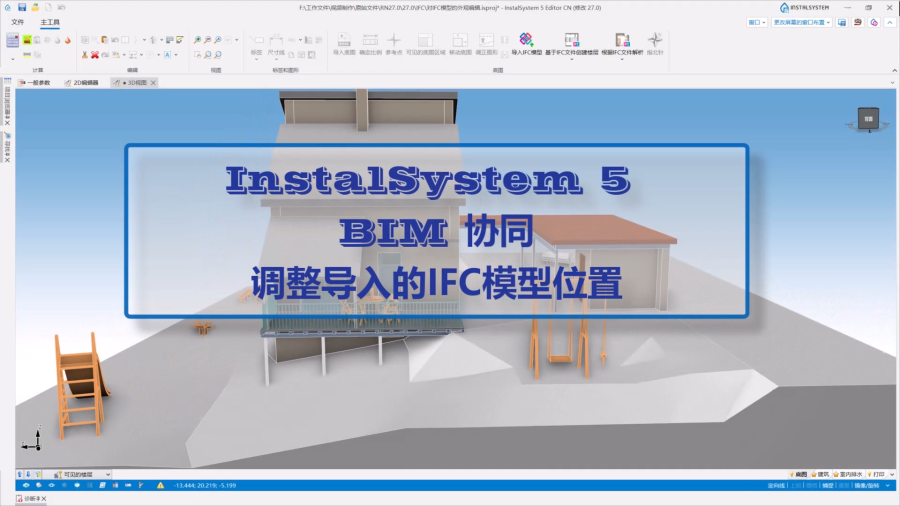
Task: Click the floor down arrow icon
Action: click(x=28, y=474)
